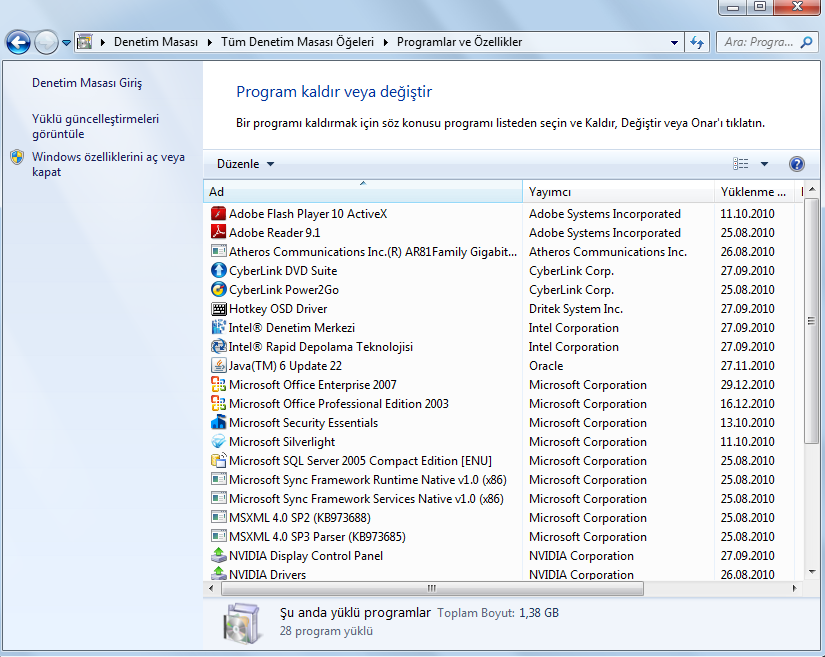The height and width of the screenshot is (657, 825).
Task: Click the Microsoft SQL Server 2005 Compact icon
Action: (218, 460)
